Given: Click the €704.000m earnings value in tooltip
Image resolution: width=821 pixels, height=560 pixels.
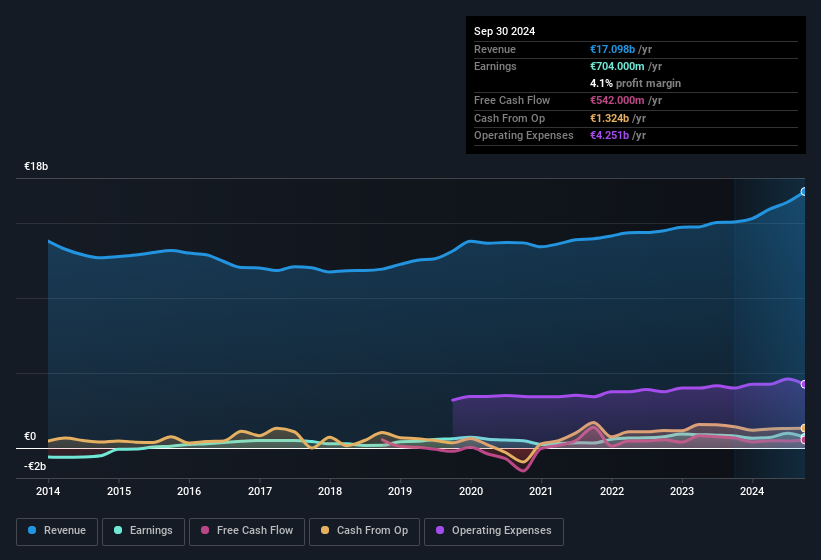Looking at the screenshot, I should 626,66.
